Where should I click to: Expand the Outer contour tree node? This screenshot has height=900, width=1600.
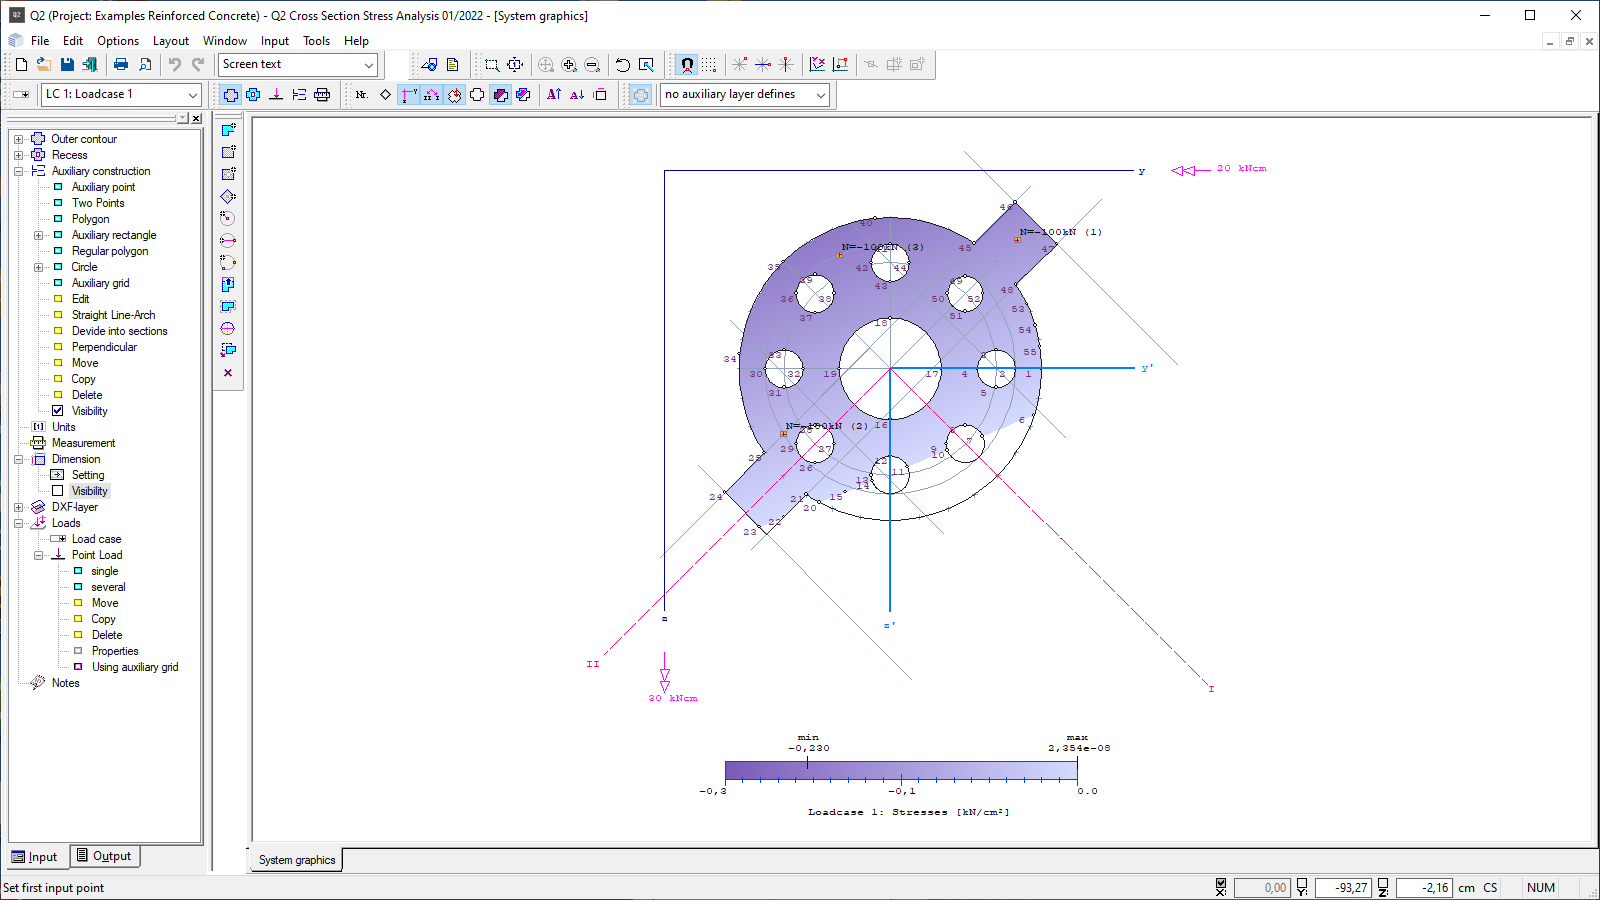pyautogui.click(x=19, y=139)
